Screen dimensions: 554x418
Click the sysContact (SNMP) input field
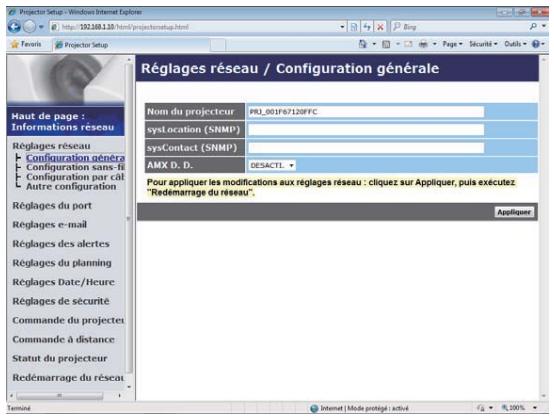tap(366, 148)
